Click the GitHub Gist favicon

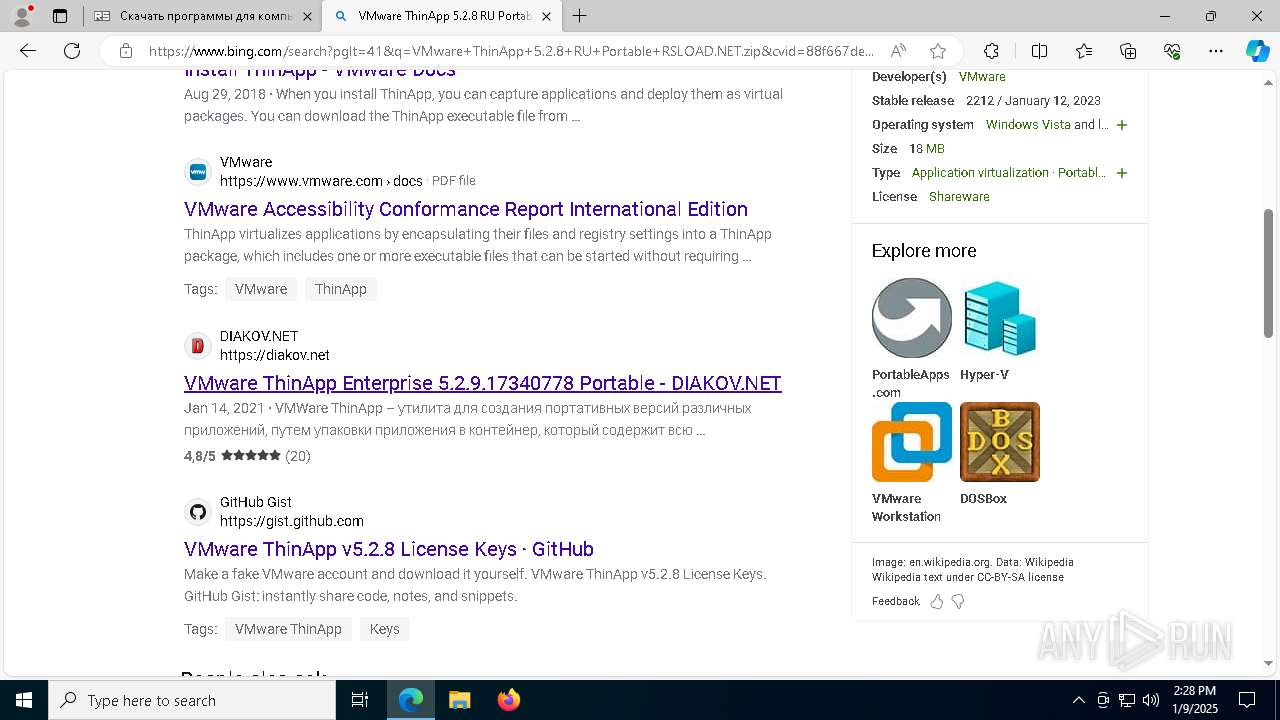[x=198, y=512]
